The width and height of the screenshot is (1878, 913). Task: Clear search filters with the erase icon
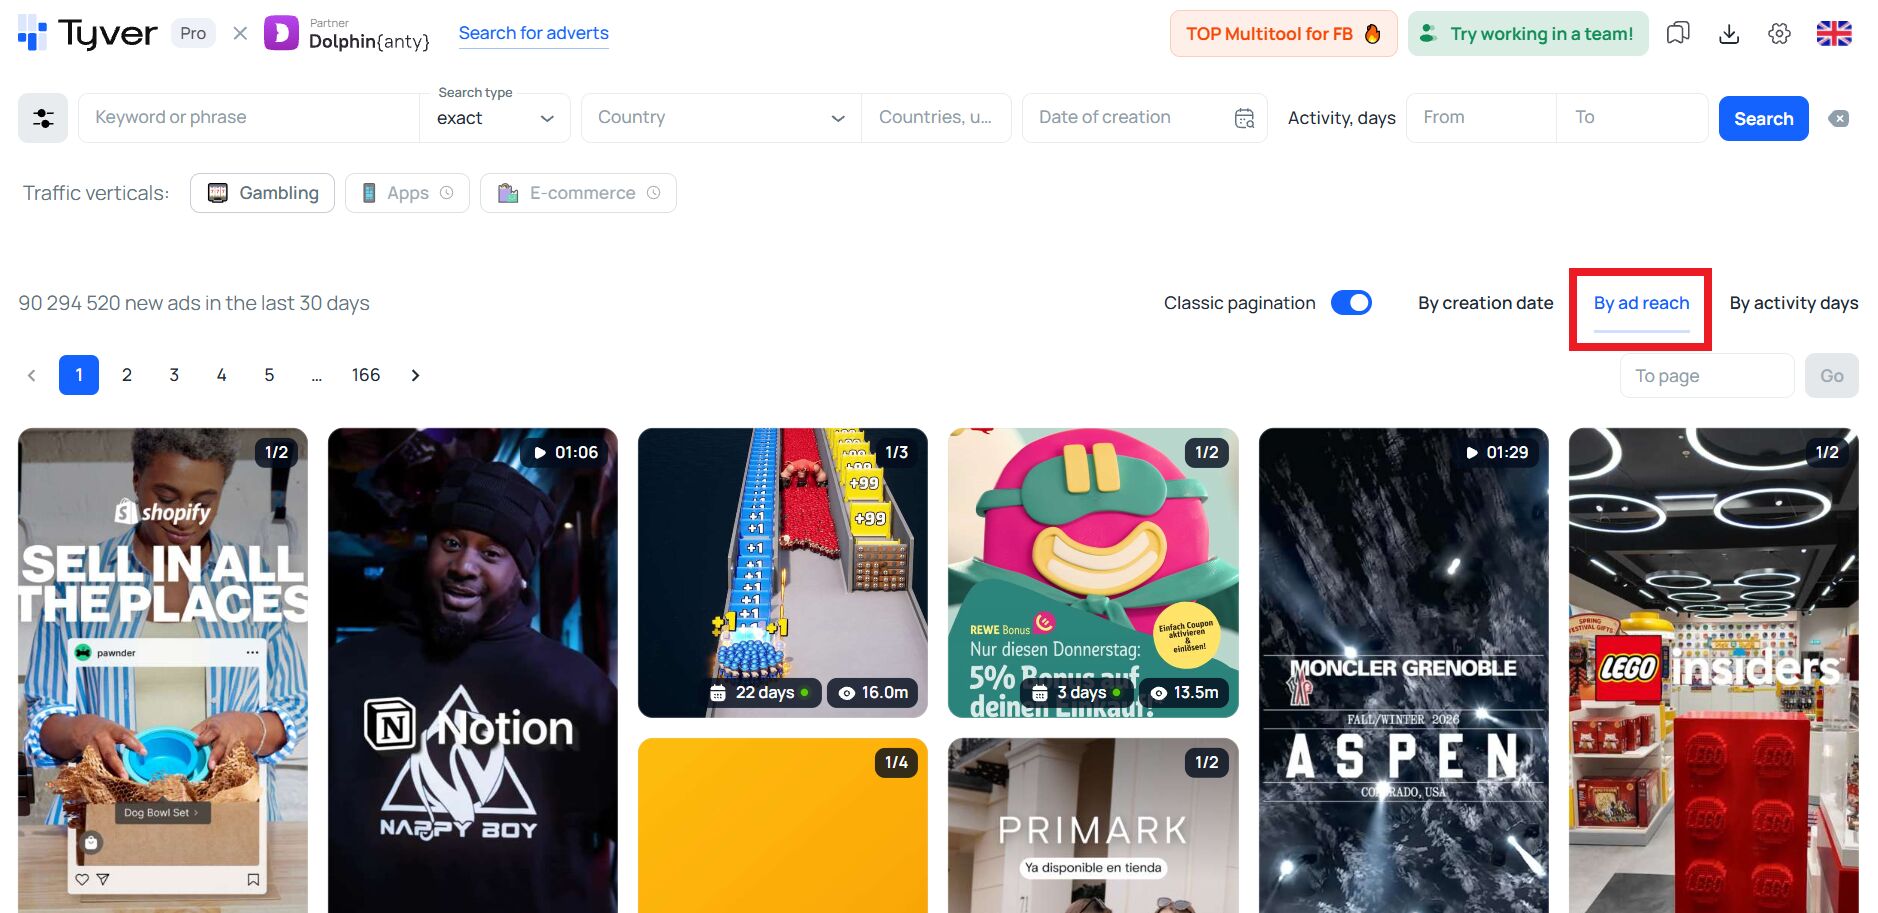[x=1838, y=118]
